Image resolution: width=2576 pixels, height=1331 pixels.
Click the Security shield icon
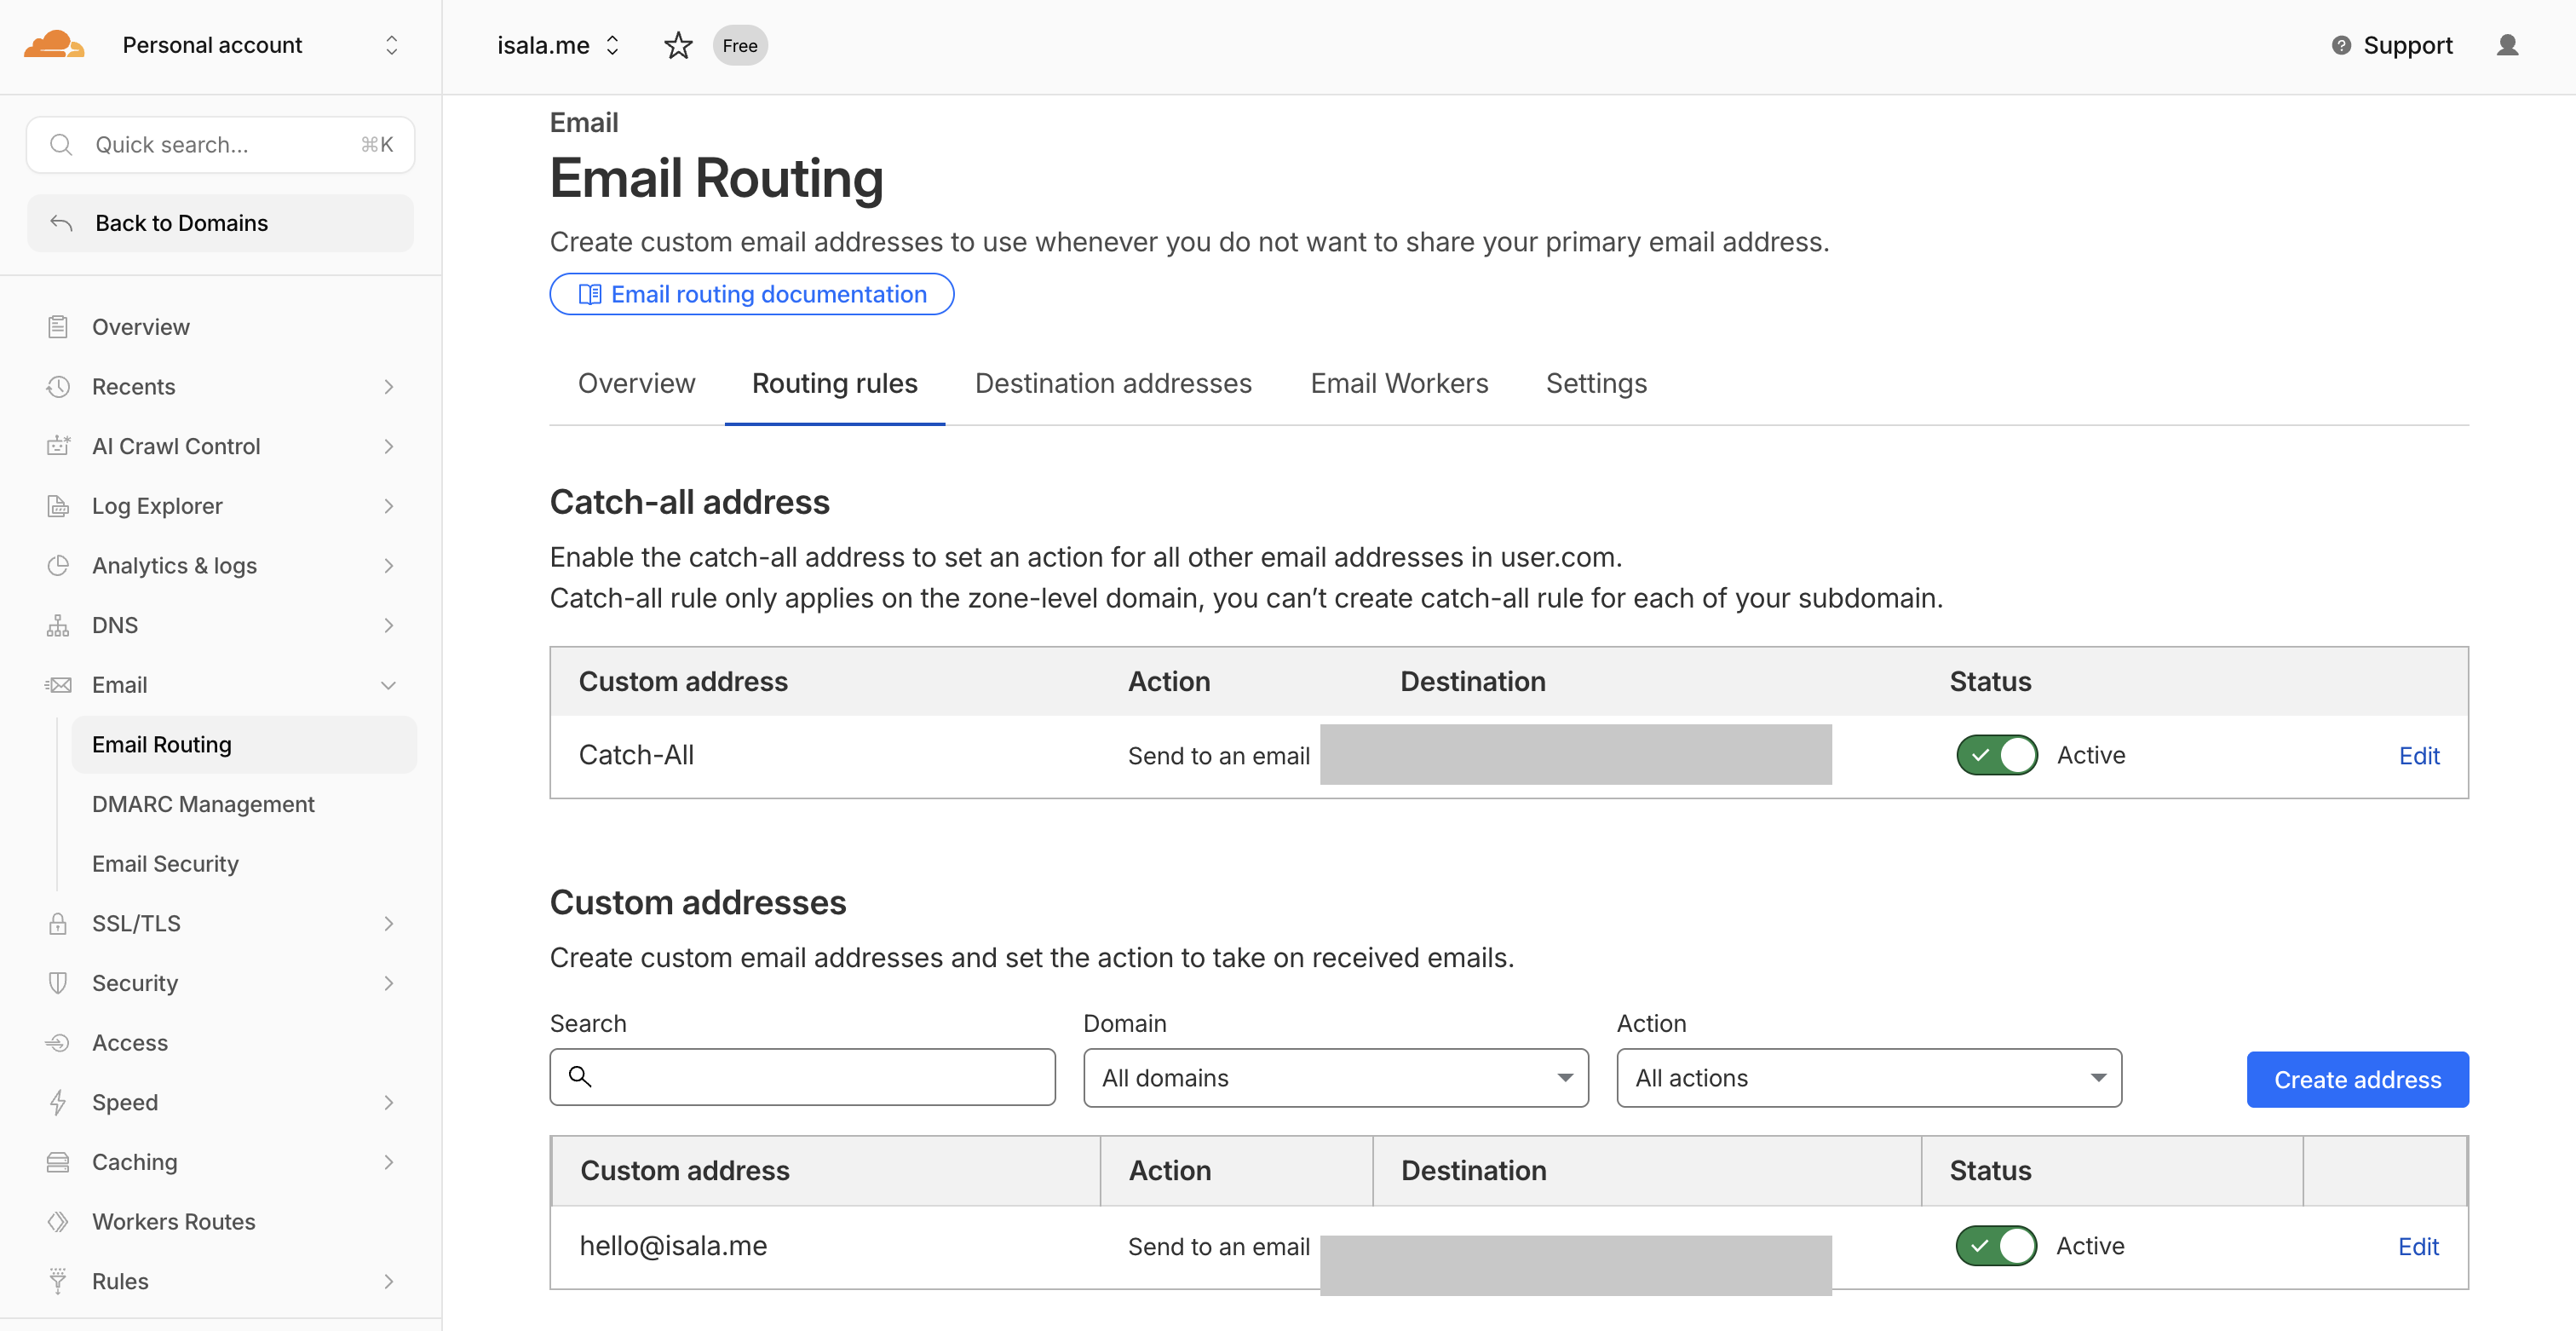58,983
